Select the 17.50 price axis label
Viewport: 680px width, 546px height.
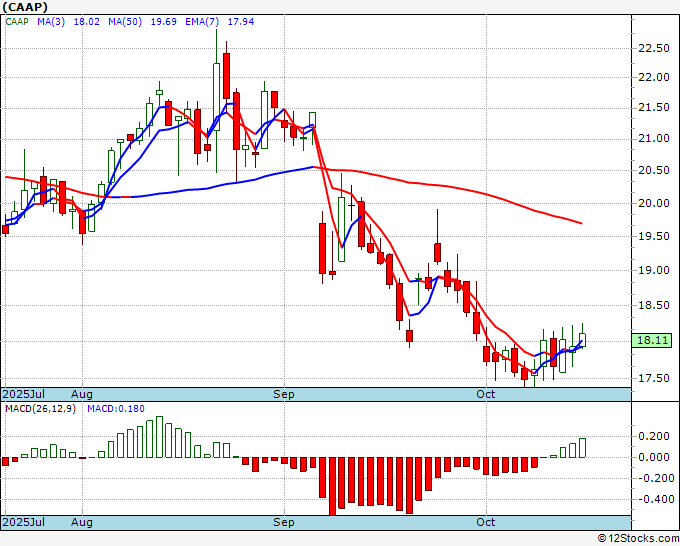654,378
